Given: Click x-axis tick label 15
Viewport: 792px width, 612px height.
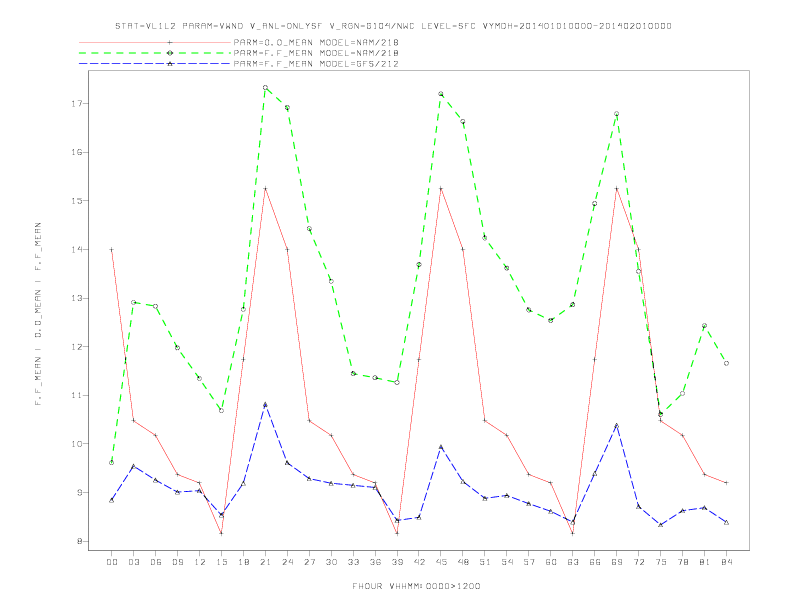Looking at the screenshot, I should [x=221, y=562].
